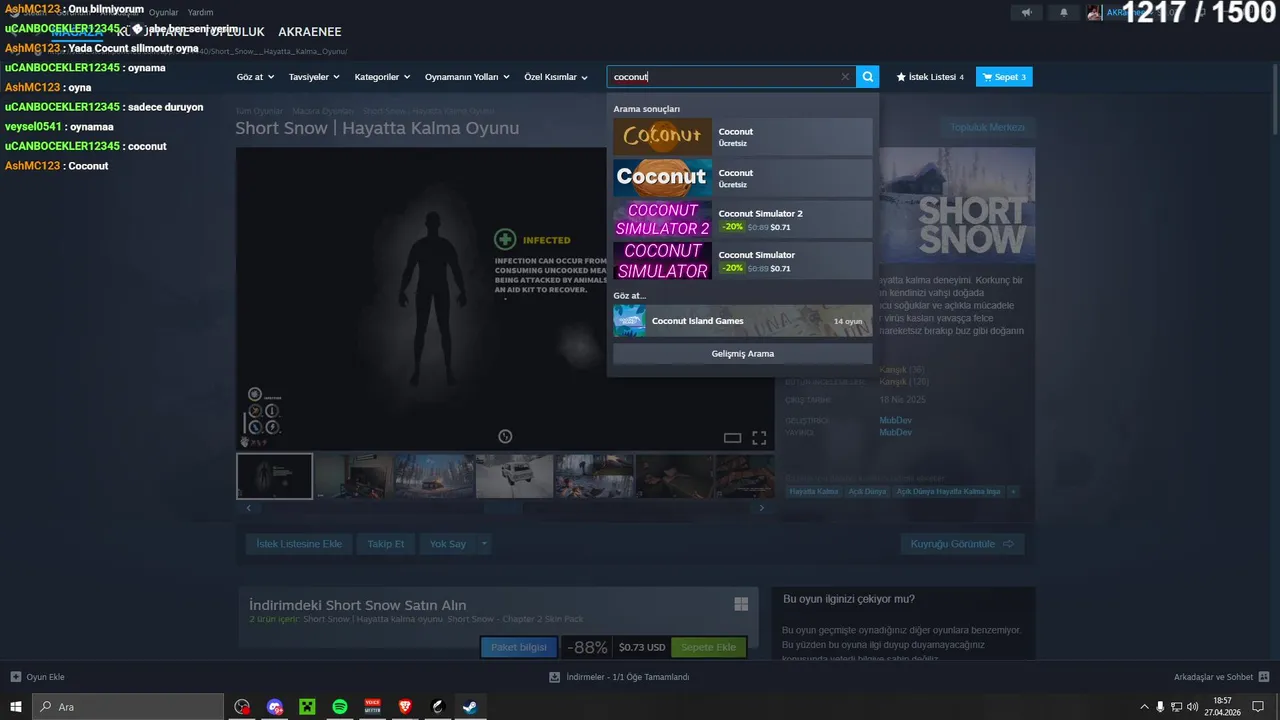The height and width of the screenshot is (720, 1280).
Task: Click the Paket bilgisi button
Action: (519, 647)
